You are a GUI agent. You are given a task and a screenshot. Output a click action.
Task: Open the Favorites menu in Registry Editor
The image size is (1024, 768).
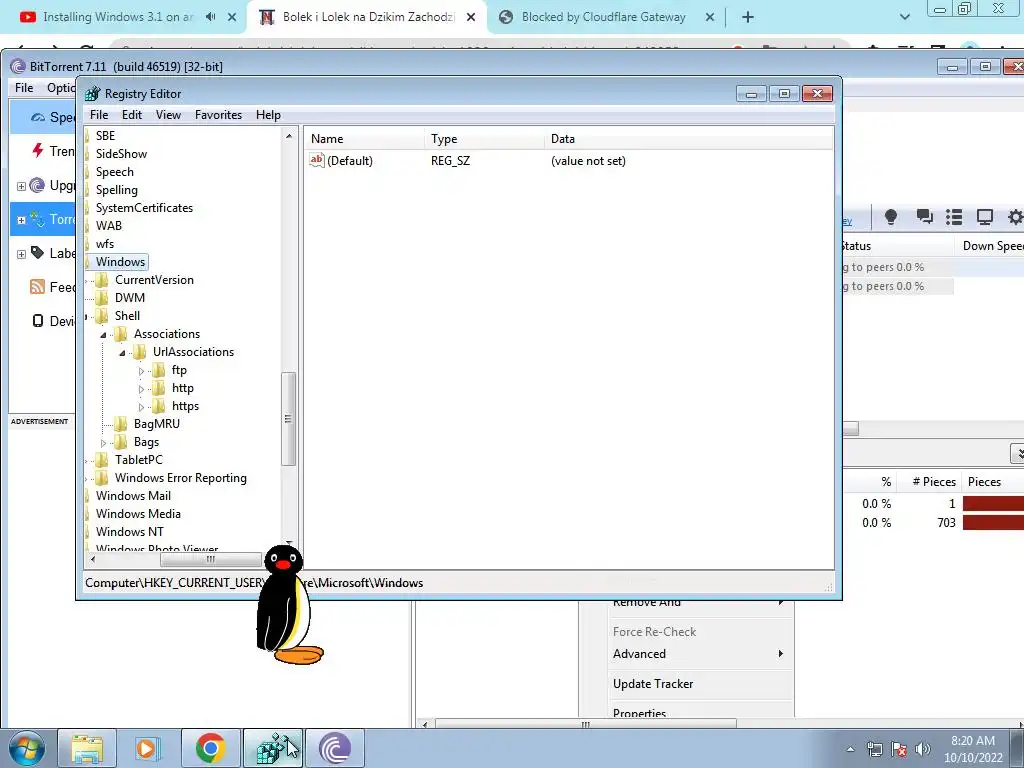(x=218, y=115)
